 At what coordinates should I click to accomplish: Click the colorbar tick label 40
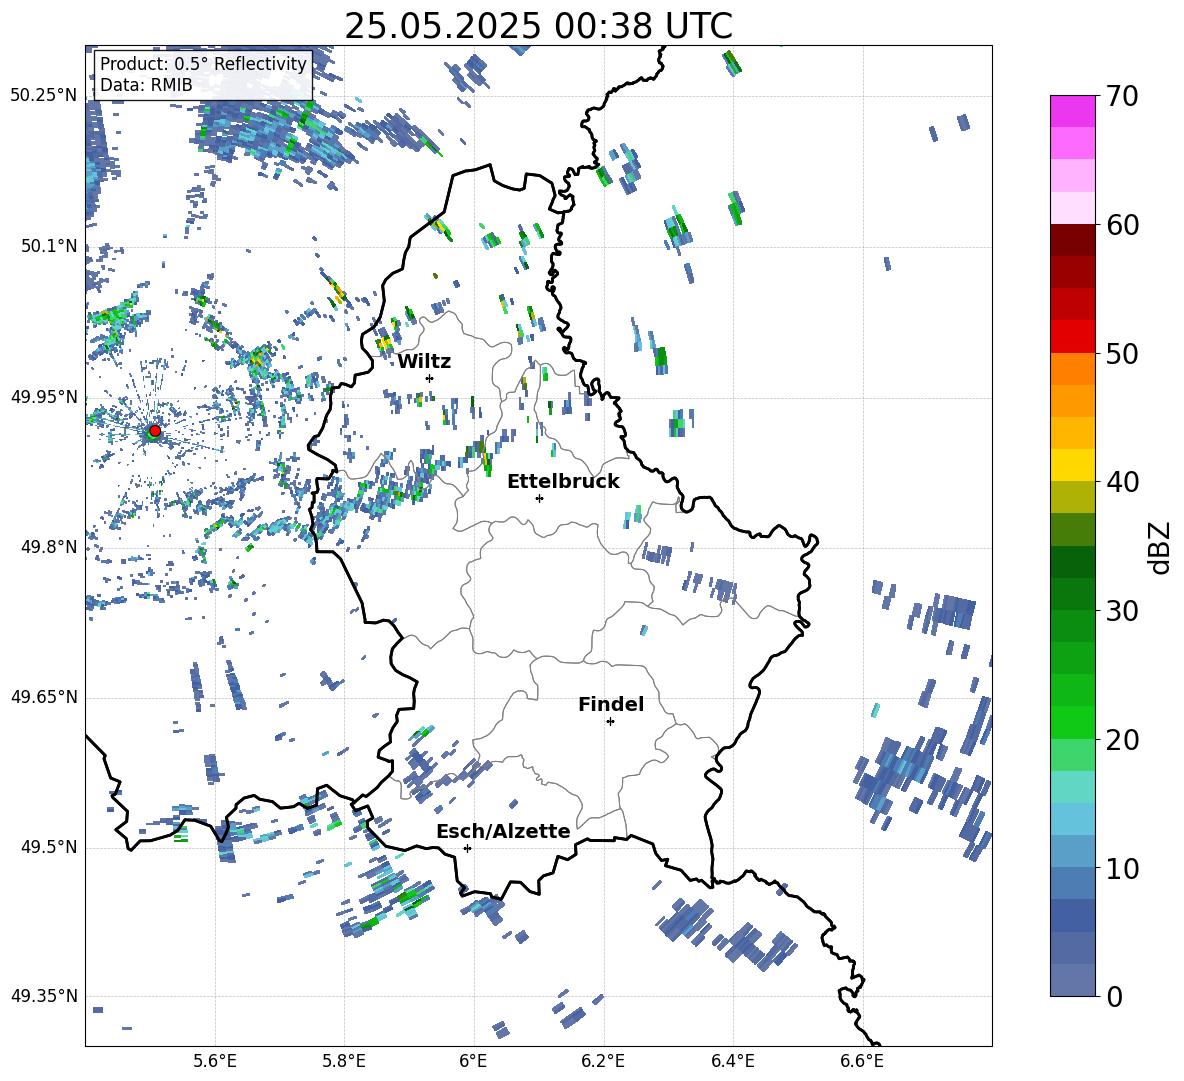coord(1121,482)
